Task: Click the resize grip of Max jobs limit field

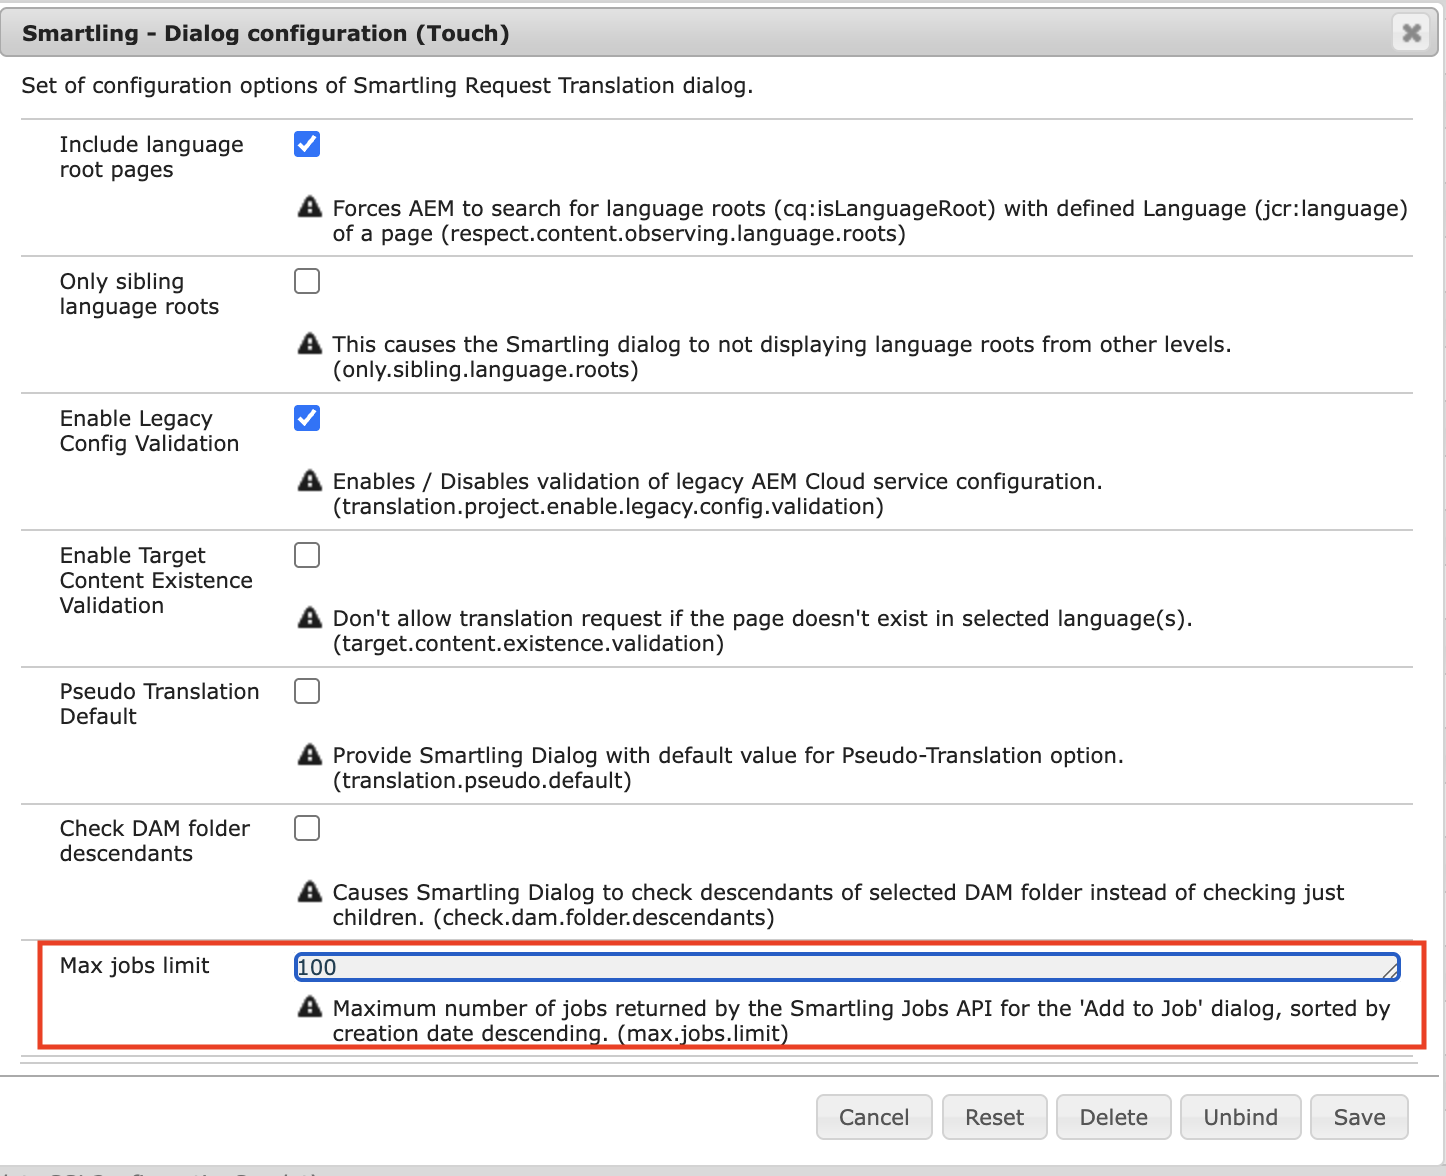Action: [x=1389, y=970]
